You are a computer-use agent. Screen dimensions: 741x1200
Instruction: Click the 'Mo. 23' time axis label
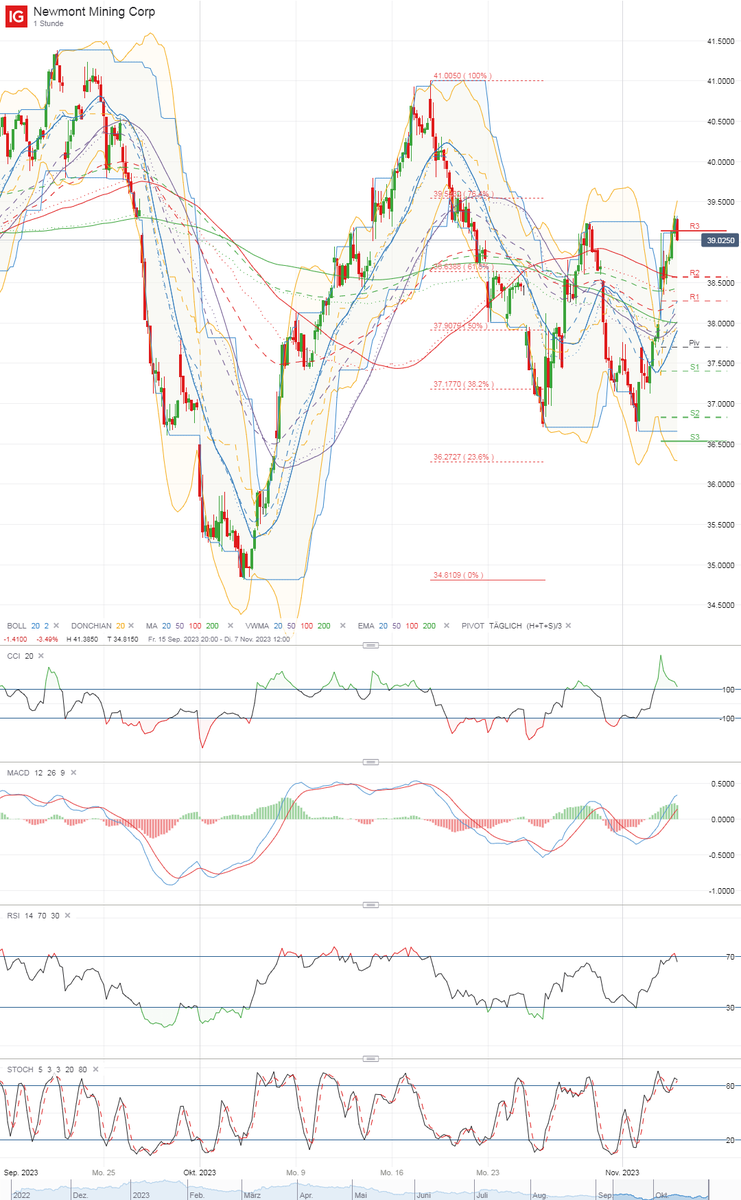487,1170
